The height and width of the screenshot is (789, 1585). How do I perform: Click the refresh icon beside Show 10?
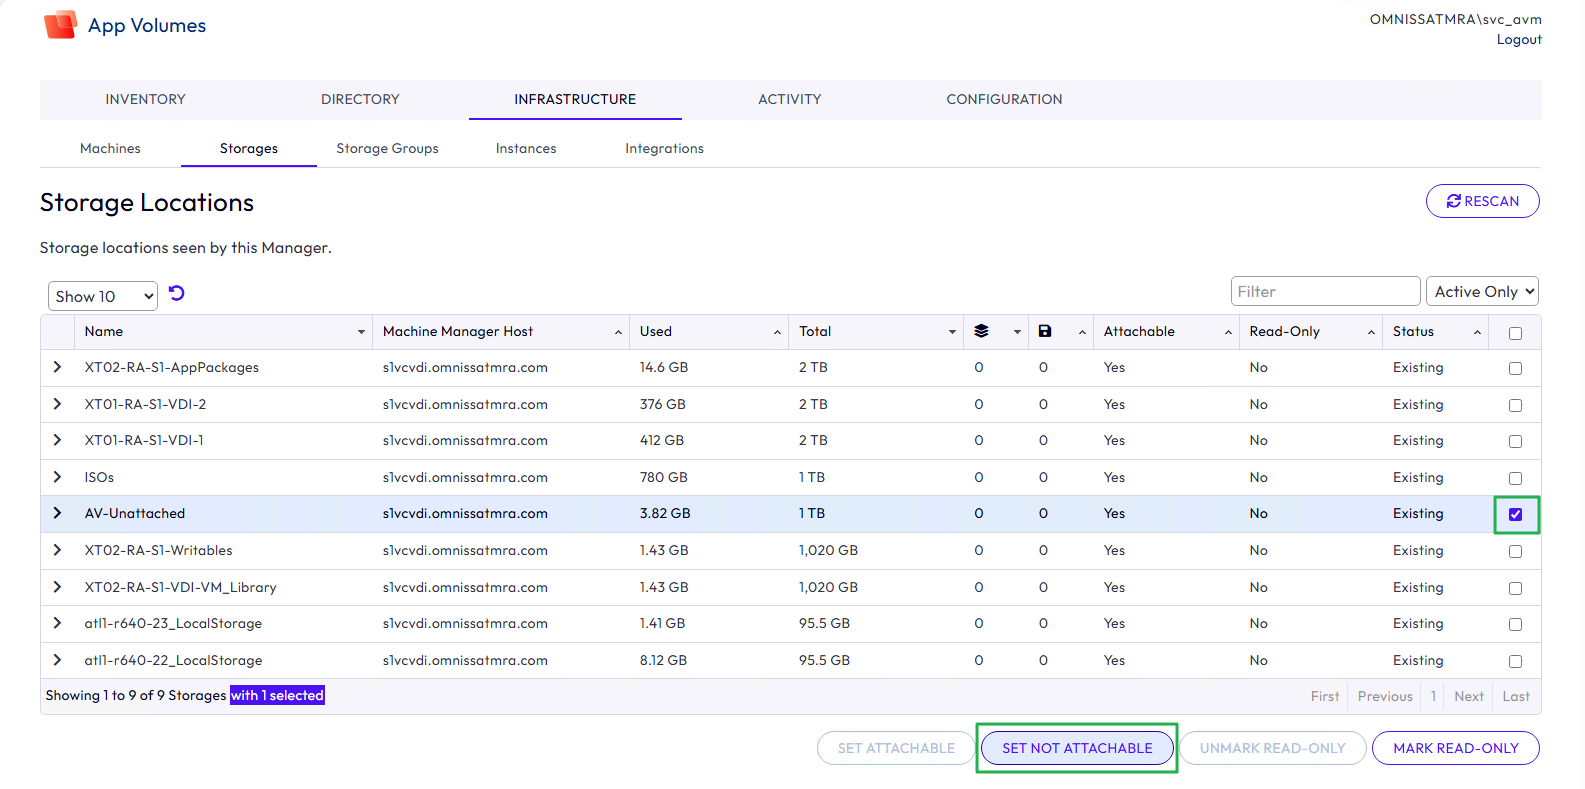(x=177, y=293)
